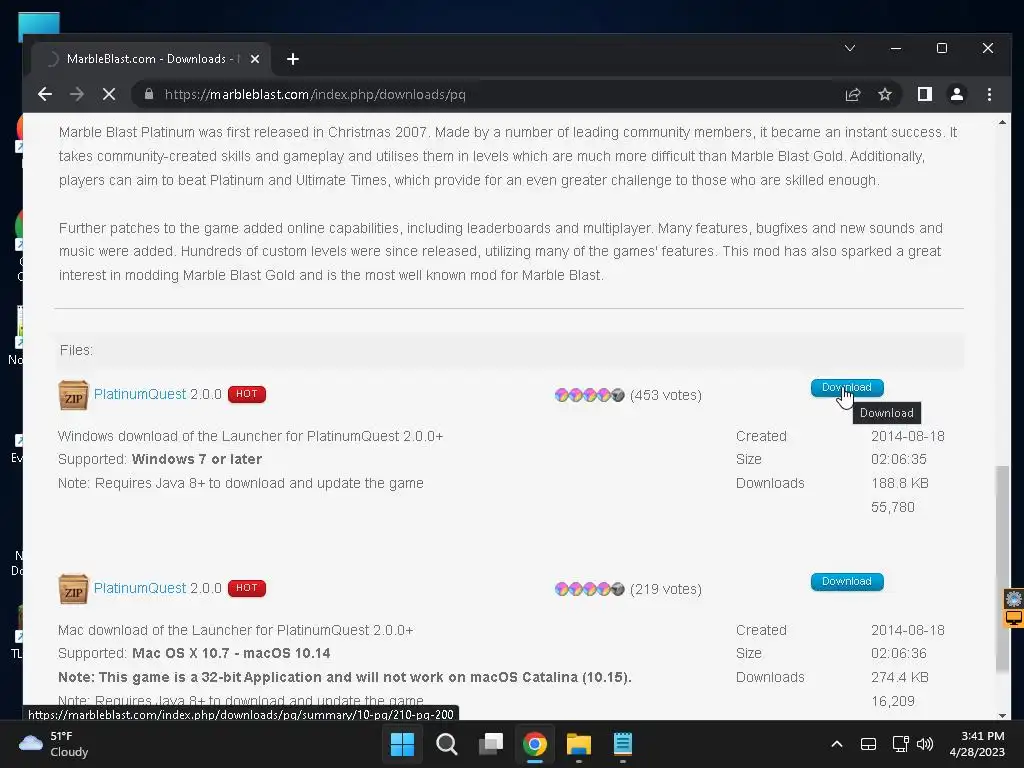Image resolution: width=1024 pixels, height=768 pixels.
Task: Click the '(219 votes)' text
Action: pos(665,589)
